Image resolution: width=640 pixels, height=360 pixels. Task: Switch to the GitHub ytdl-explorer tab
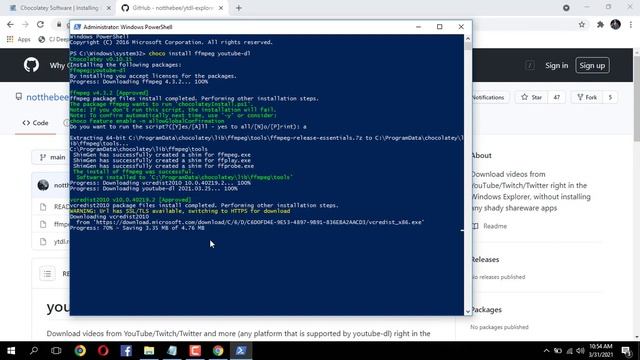point(173,8)
